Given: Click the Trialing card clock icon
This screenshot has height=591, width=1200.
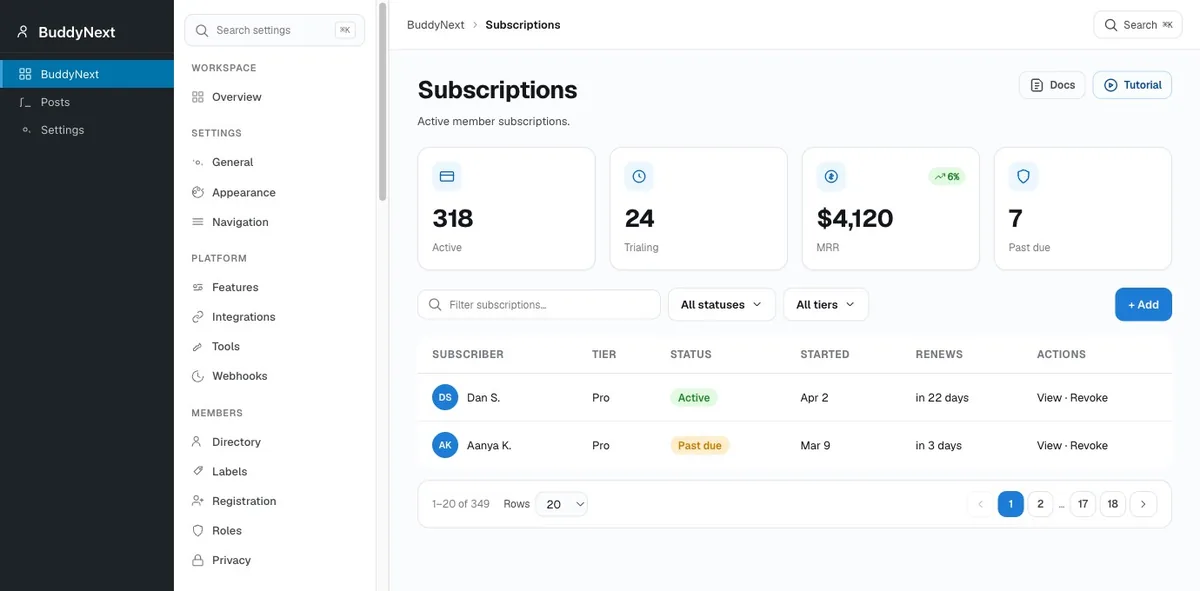Looking at the screenshot, I should [x=639, y=177].
